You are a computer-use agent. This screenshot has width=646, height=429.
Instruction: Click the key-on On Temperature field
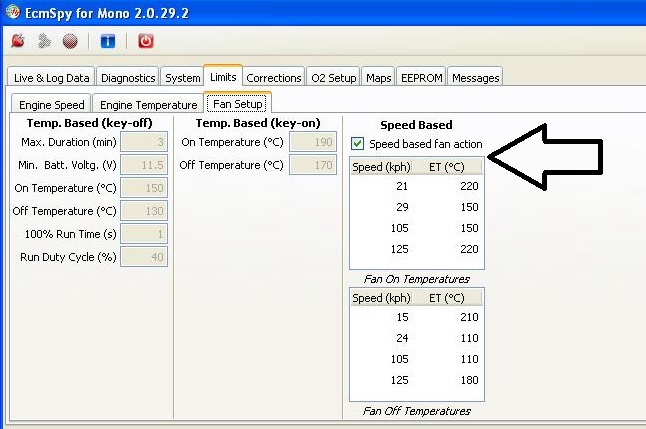(312, 142)
